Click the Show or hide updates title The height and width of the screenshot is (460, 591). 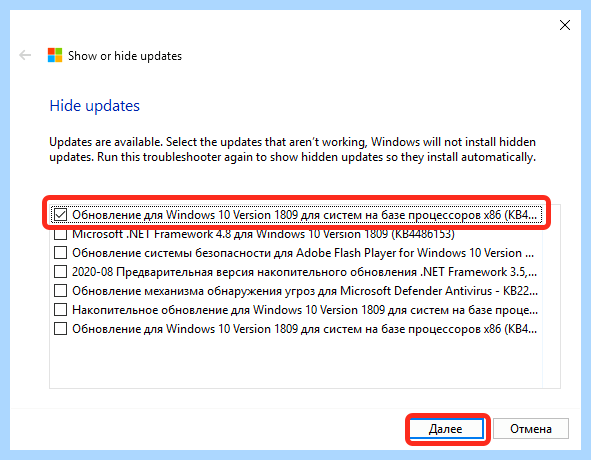125,56
